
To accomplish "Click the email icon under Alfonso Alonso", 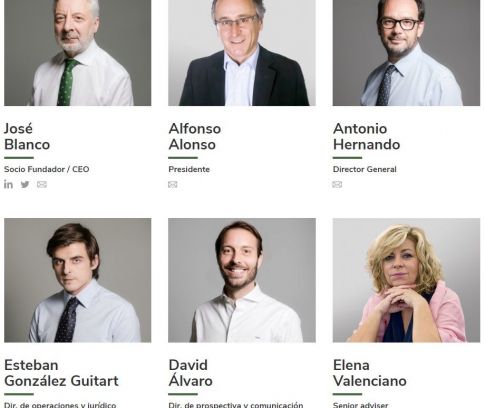I will pos(173,184).
